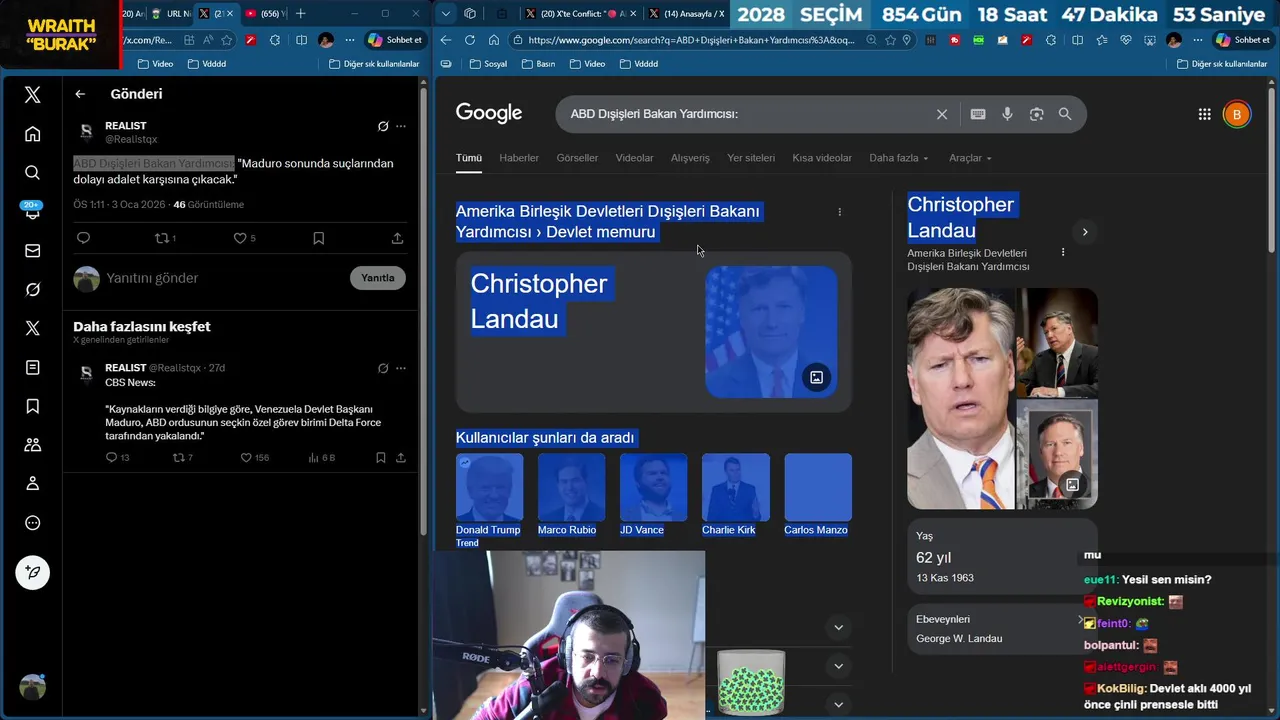Switch to the Videolar tab
Image resolution: width=1280 pixels, height=720 pixels.
(x=634, y=158)
